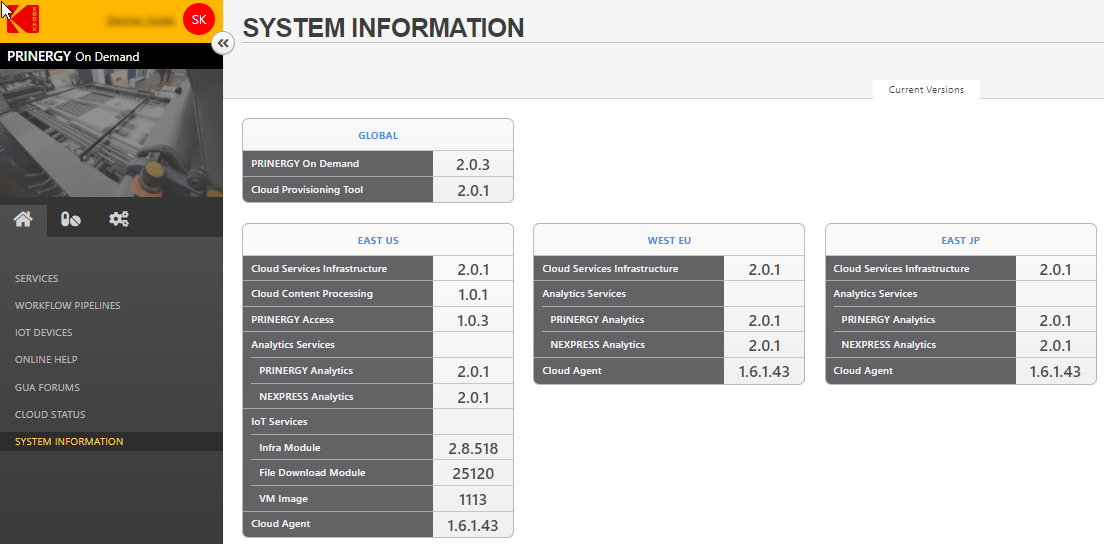Viewport: 1104px width, 544px height.
Task: Click the EAST US table header
Action: (378, 240)
